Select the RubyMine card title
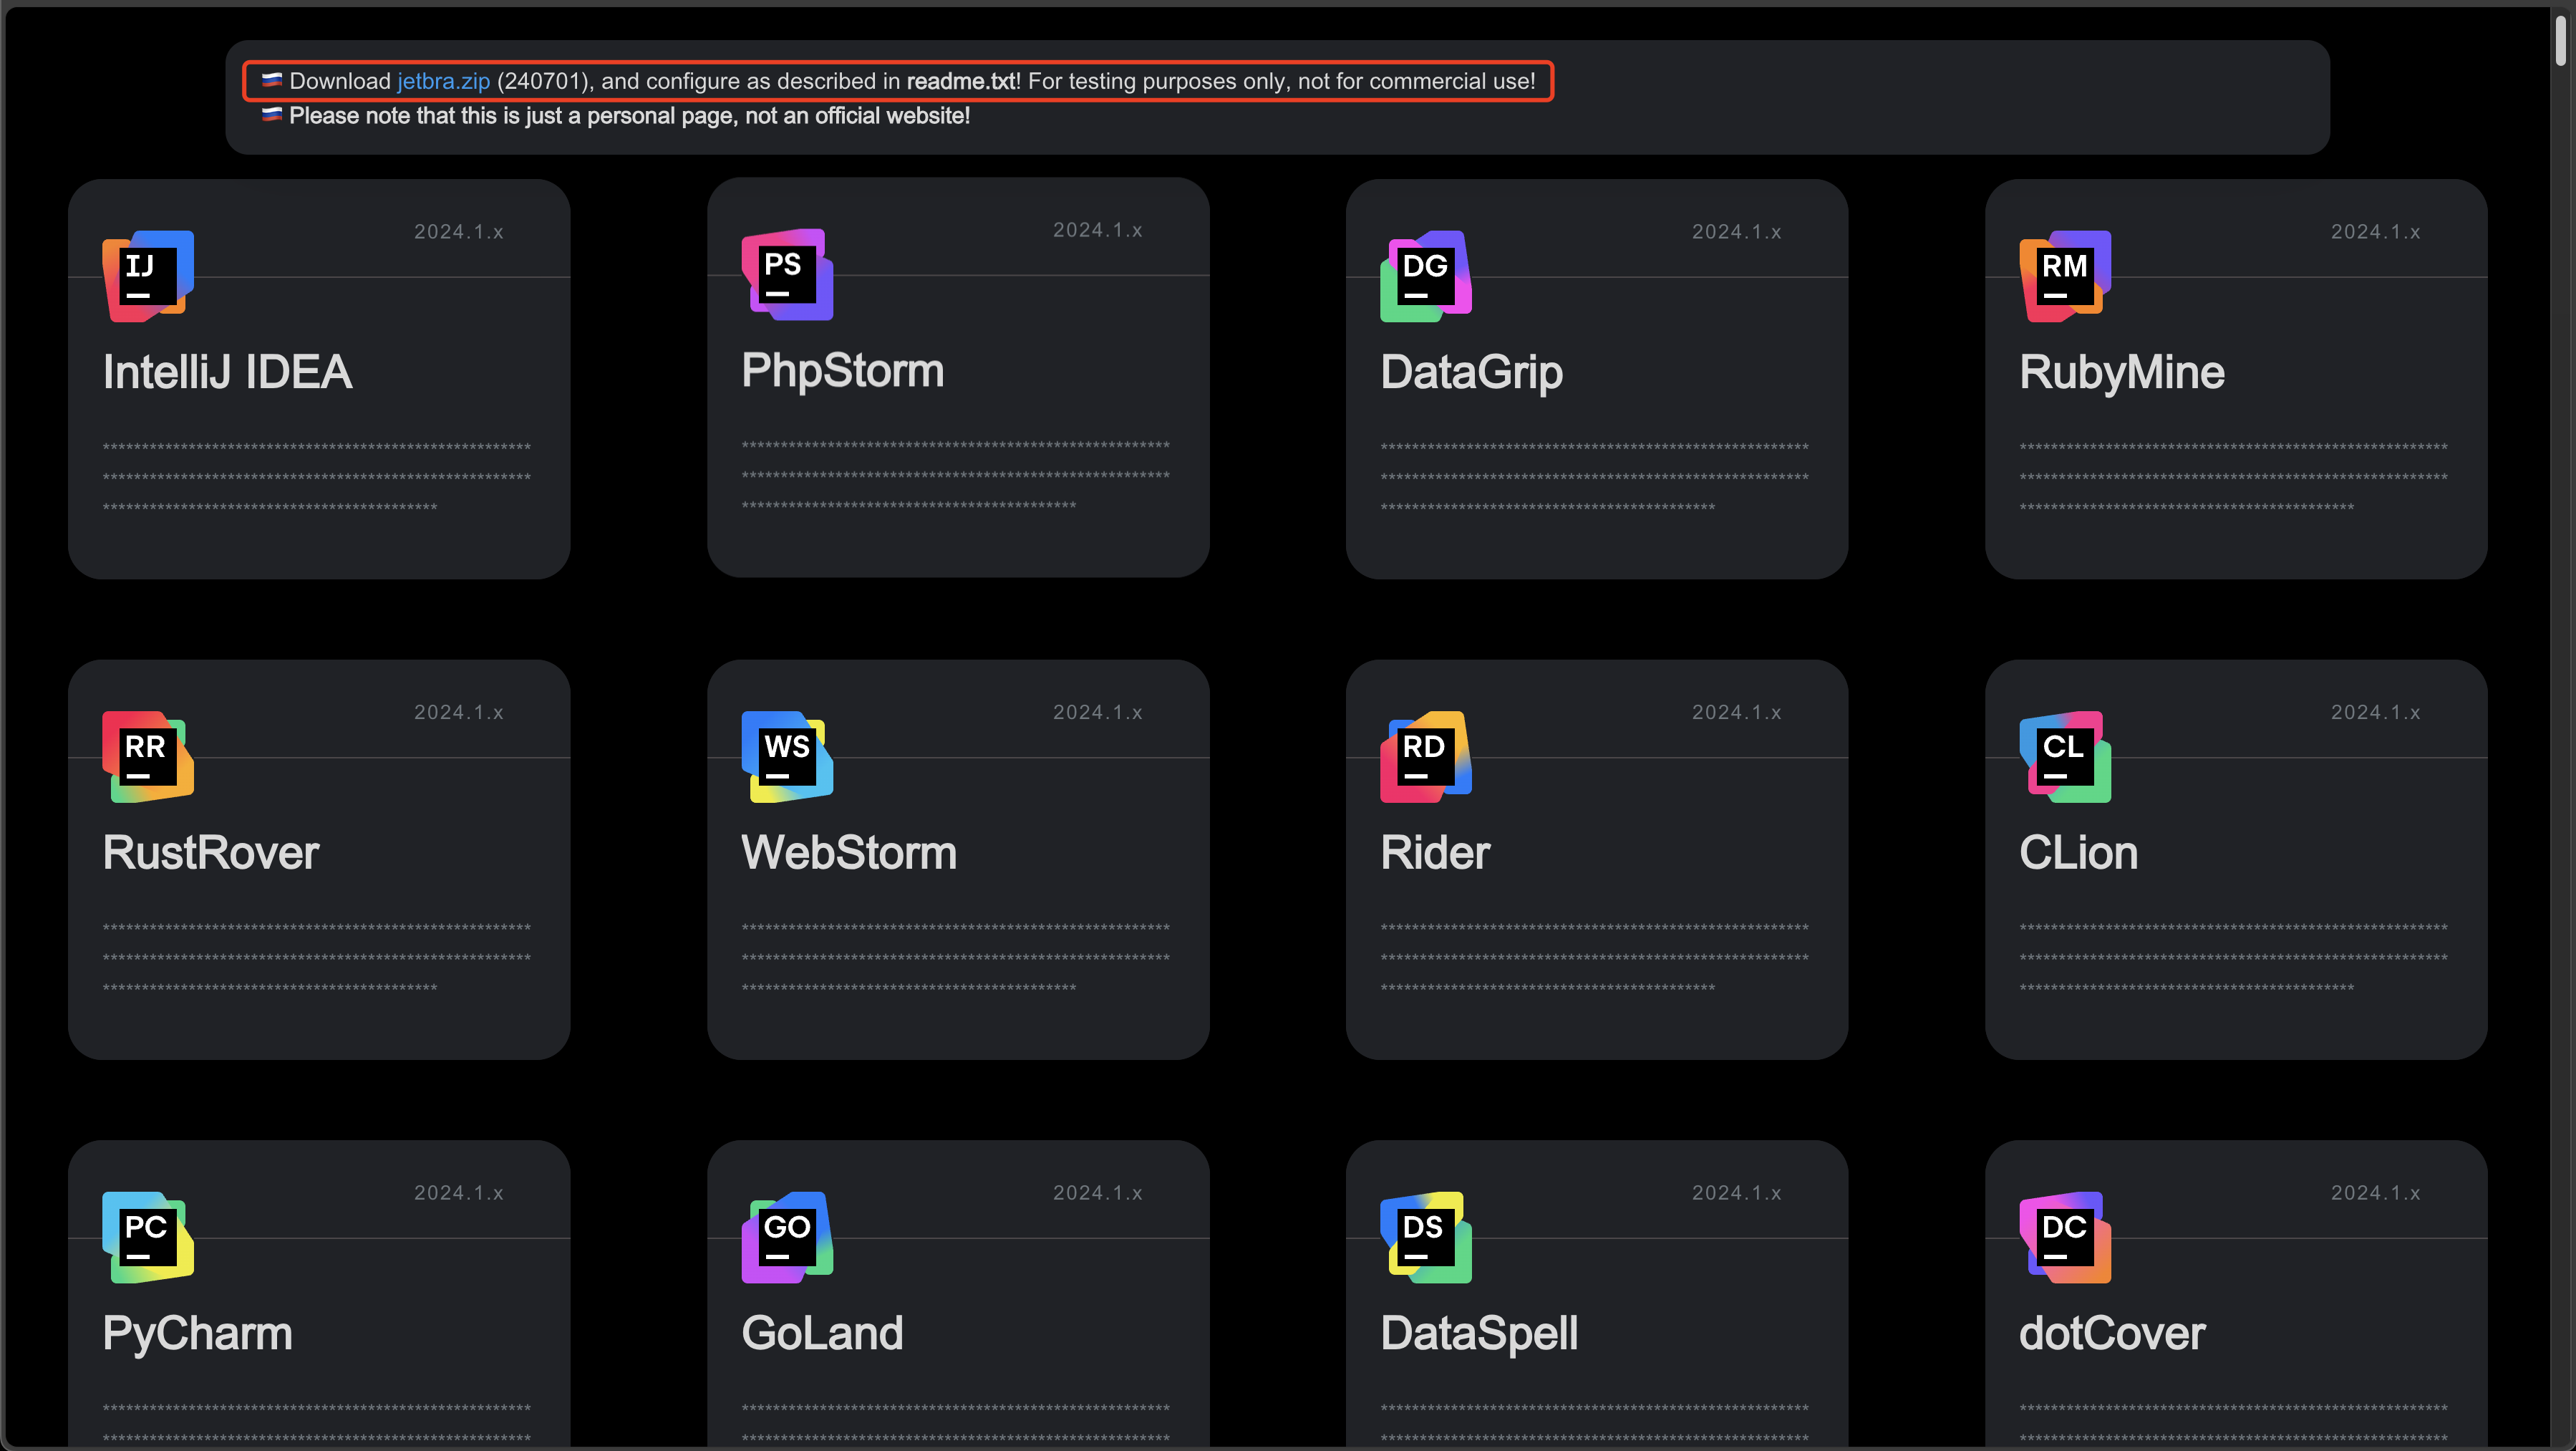This screenshot has height=1451, width=2576. tap(2121, 372)
